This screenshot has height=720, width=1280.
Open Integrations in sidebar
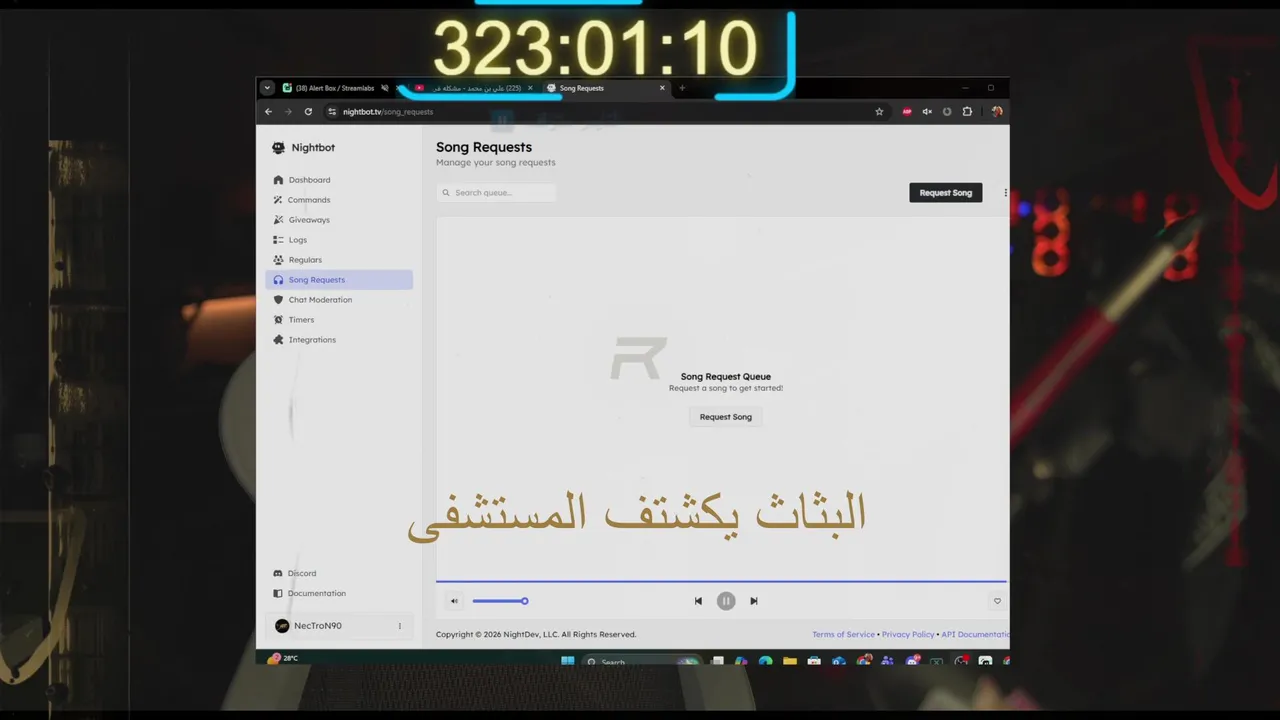pyautogui.click(x=339, y=340)
